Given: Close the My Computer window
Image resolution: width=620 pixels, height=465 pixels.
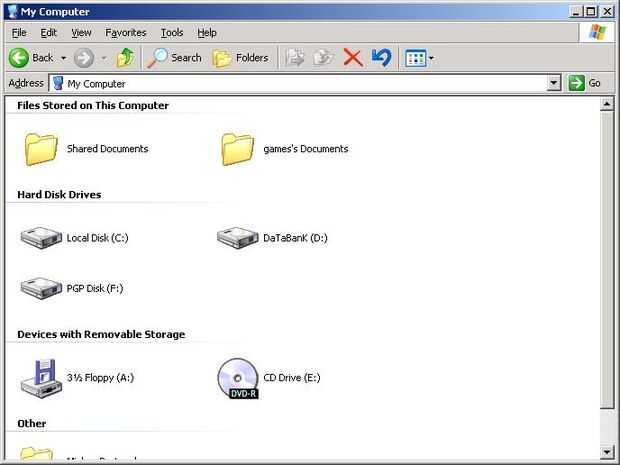Looking at the screenshot, I should (x=607, y=12).
